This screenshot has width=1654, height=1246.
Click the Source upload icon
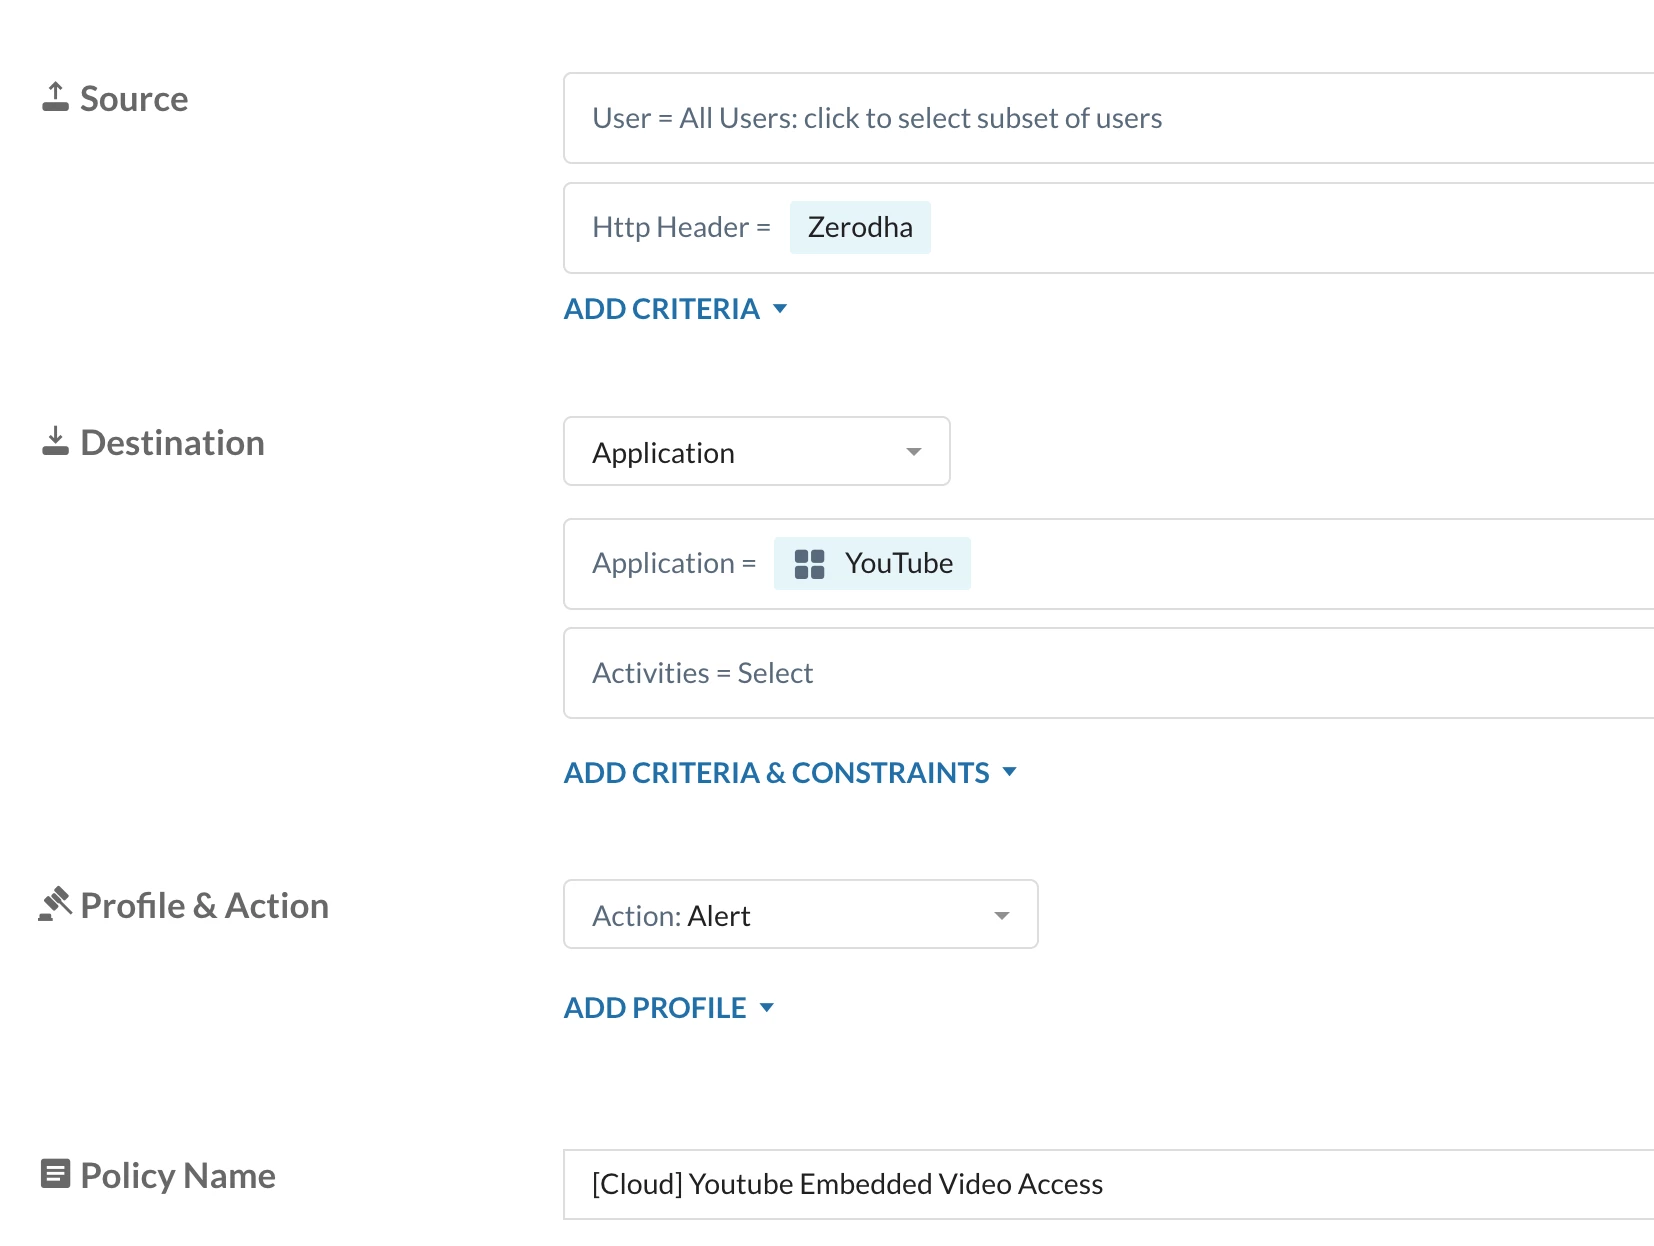click(x=56, y=97)
